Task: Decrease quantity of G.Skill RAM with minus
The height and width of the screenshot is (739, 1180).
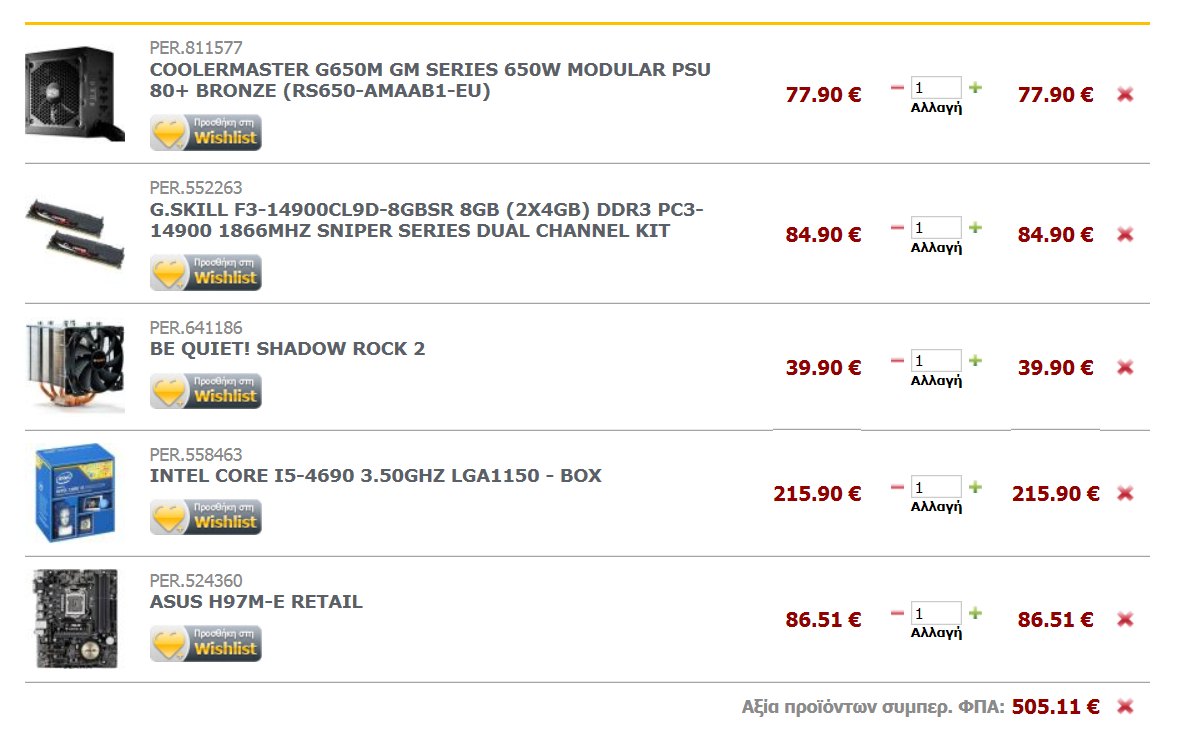Action: pos(897,227)
